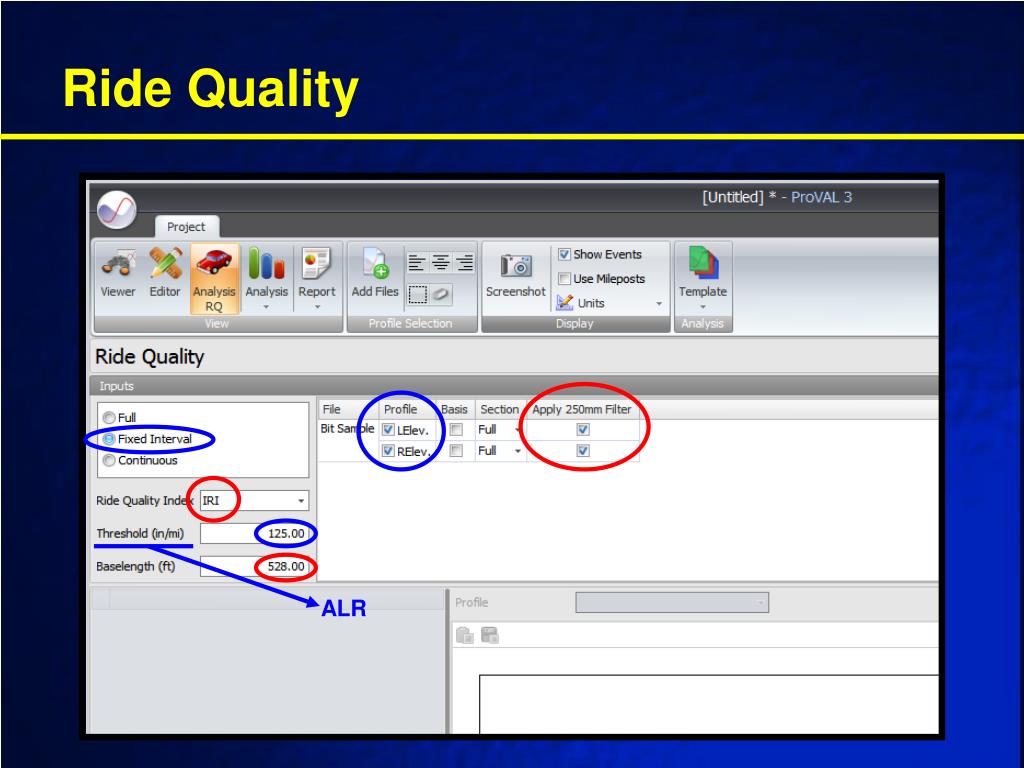1024x768 pixels.
Task: Align profiles right in Profile Selection
Action: (464, 263)
